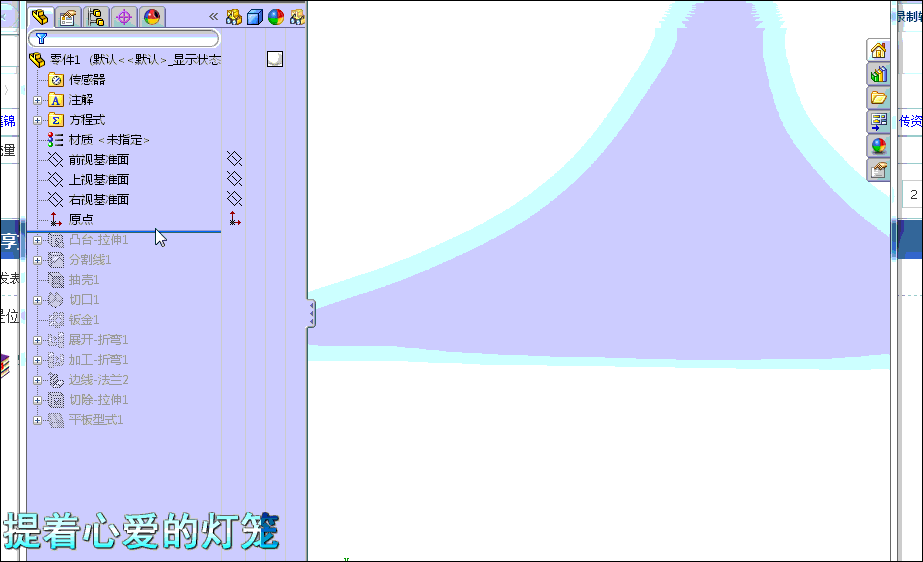Expand the 切除-拉伸1 feature
This screenshot has height=562, width=923.
[x=37, y=400]
